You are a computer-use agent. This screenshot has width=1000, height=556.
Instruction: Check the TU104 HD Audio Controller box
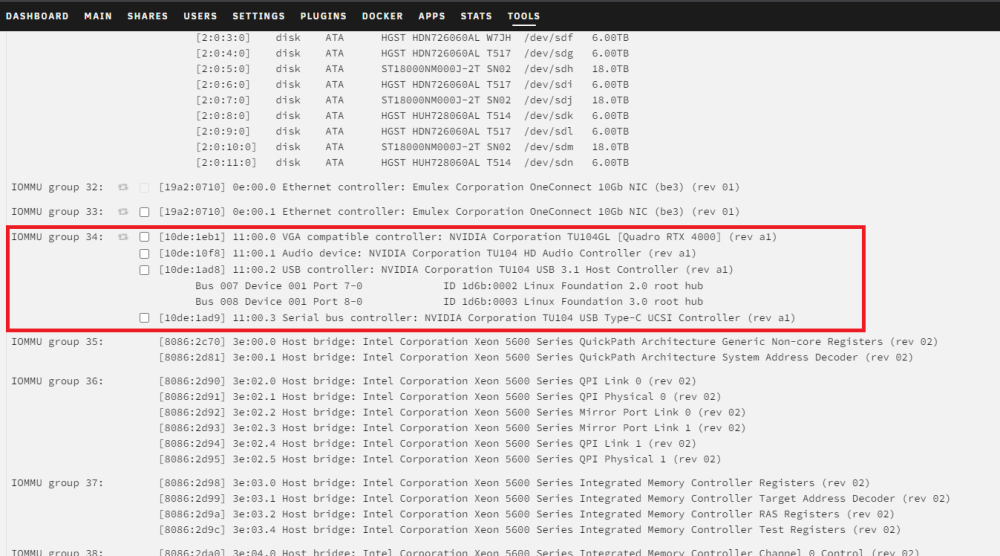click(x=144, y=254)
